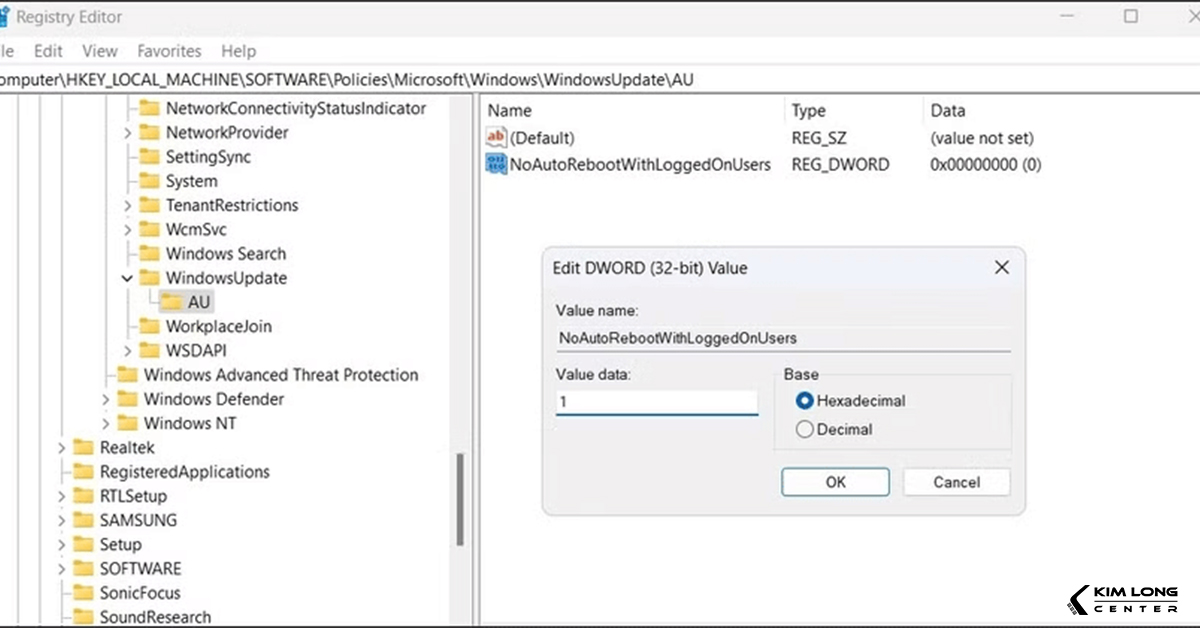Select the Hexadecimal base radio button
The image size is (1200, 628).
pyautogui.click(x=803, y=400)
